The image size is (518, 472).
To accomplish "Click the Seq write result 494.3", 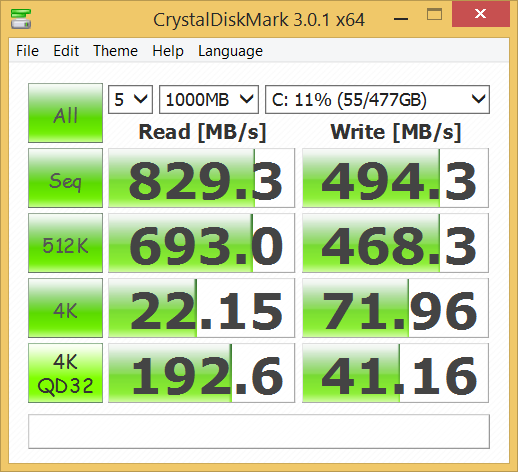I will click(395, 178).
